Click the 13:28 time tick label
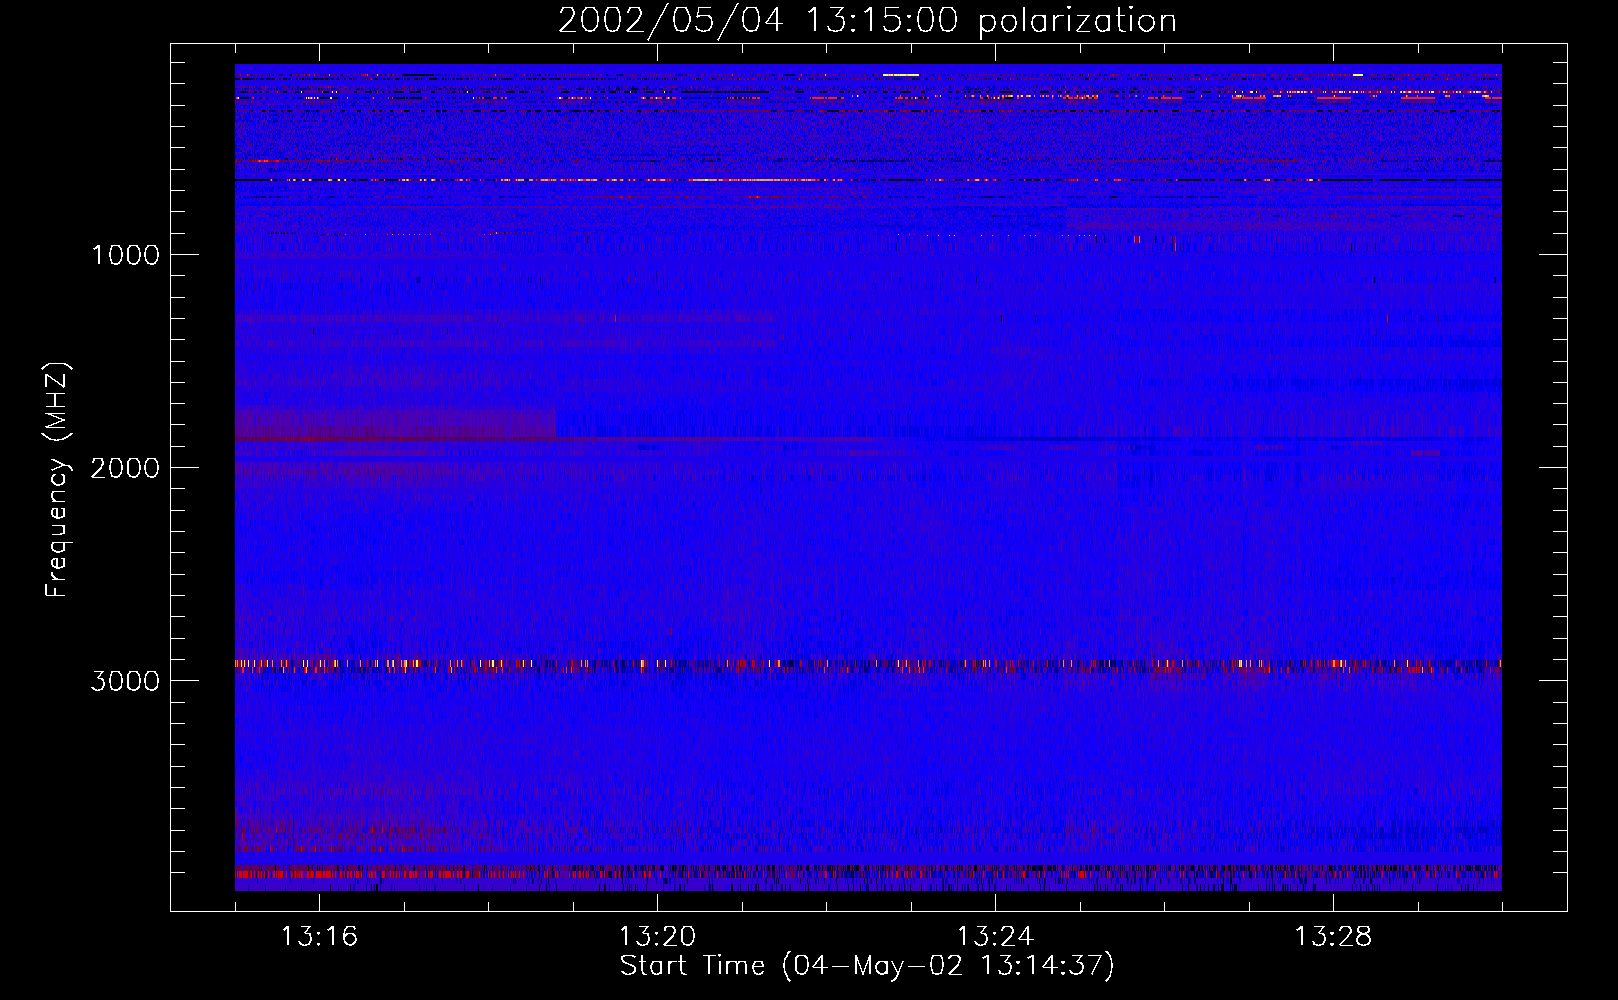Image resolution: width=1618 pixels, height=1000 pixels. pyautogui.click(x=1333, y=937)
